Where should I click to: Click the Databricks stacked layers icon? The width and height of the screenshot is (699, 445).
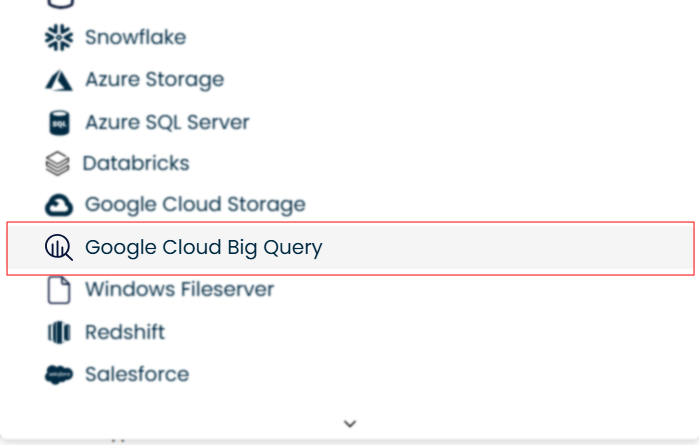coord(59,163)
